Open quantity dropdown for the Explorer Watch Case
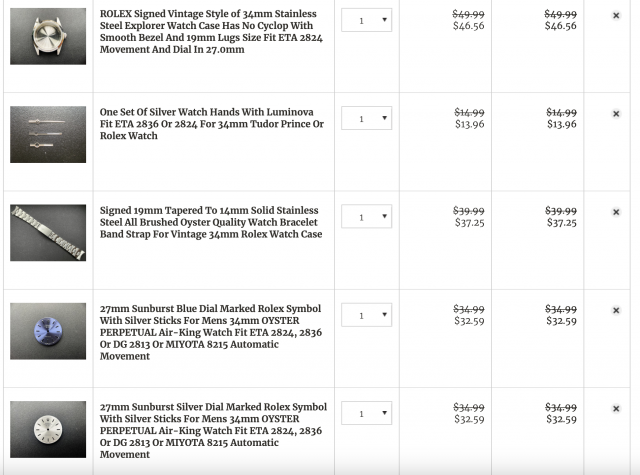The width and height of the screenshot is (640, 475). point(367,20)
